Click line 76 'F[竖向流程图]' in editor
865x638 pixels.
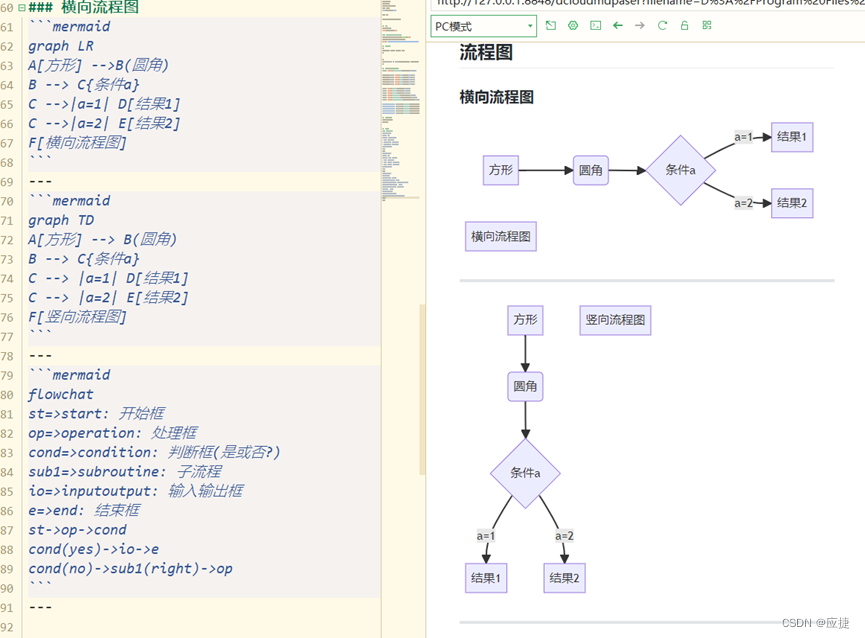pyautogui.click(x=77, y=317)
